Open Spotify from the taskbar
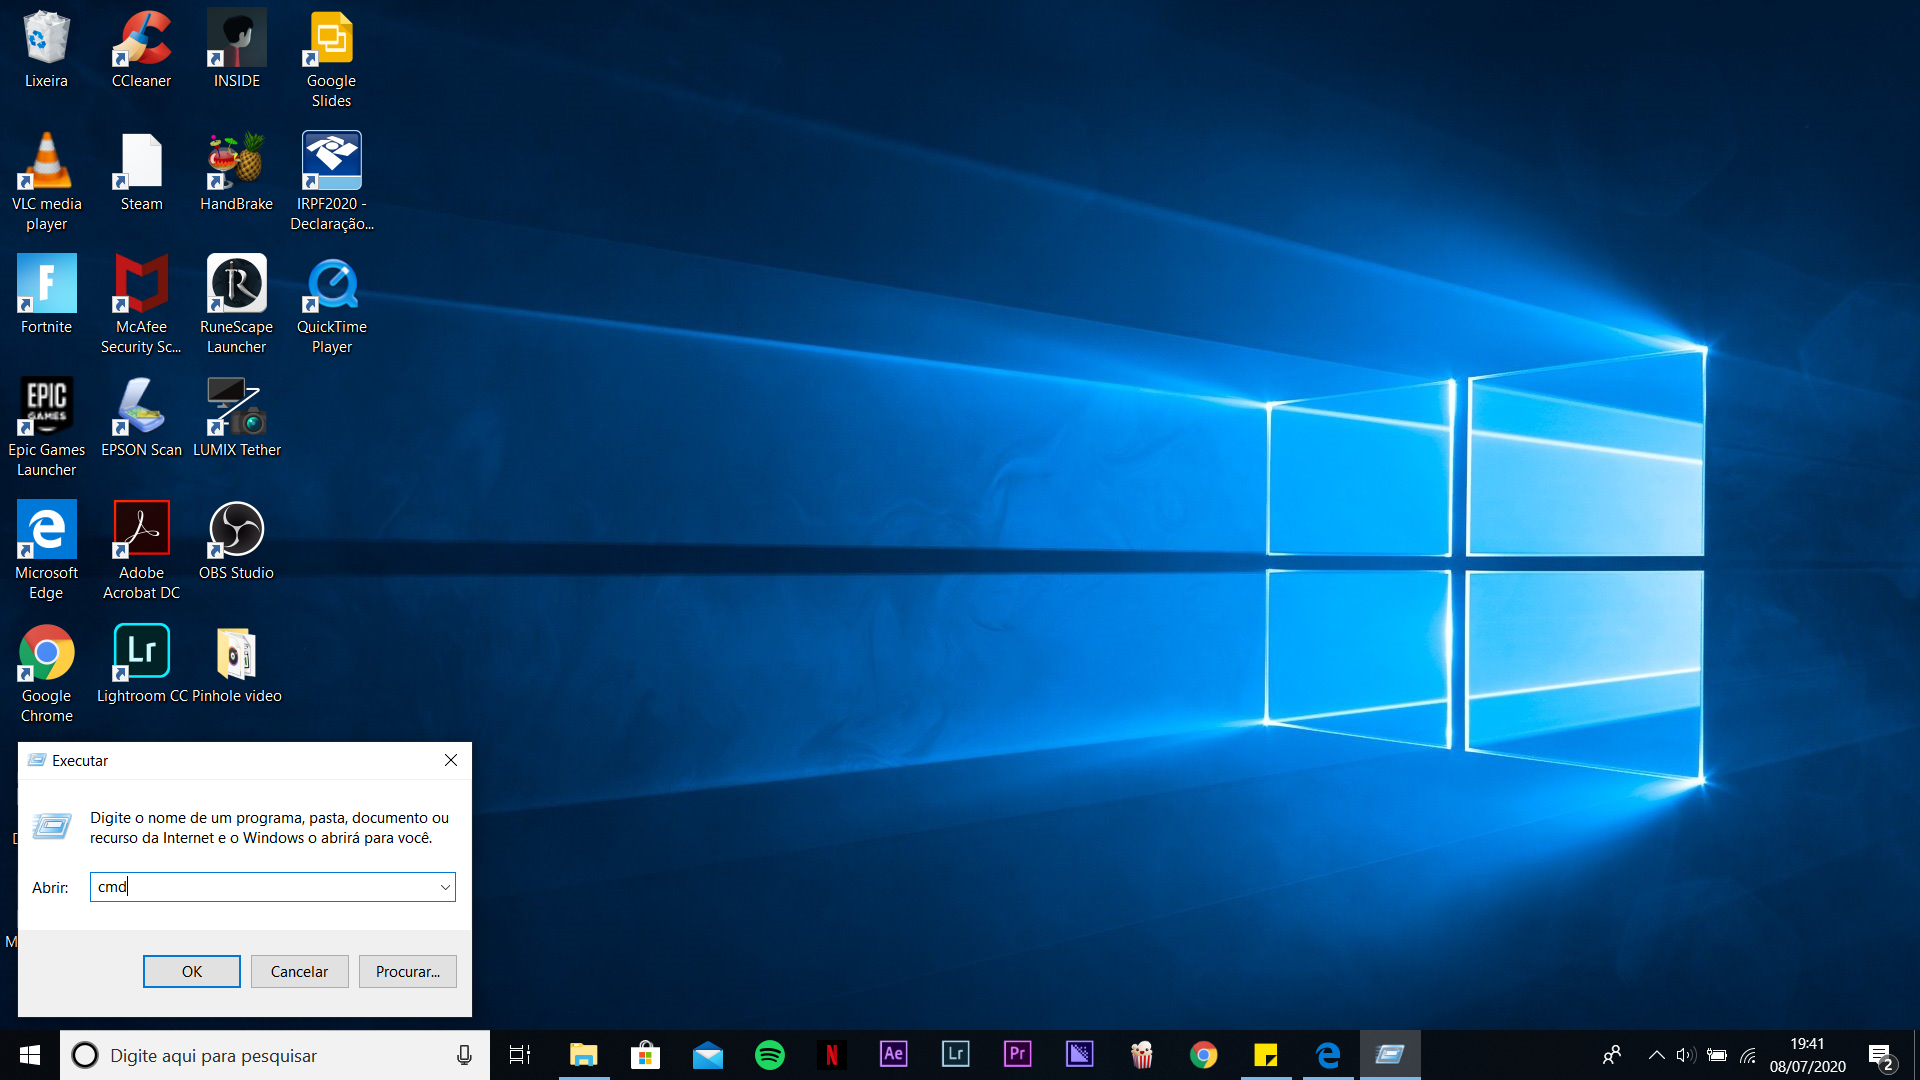1920x1080 pixels. coord(770,1055)
